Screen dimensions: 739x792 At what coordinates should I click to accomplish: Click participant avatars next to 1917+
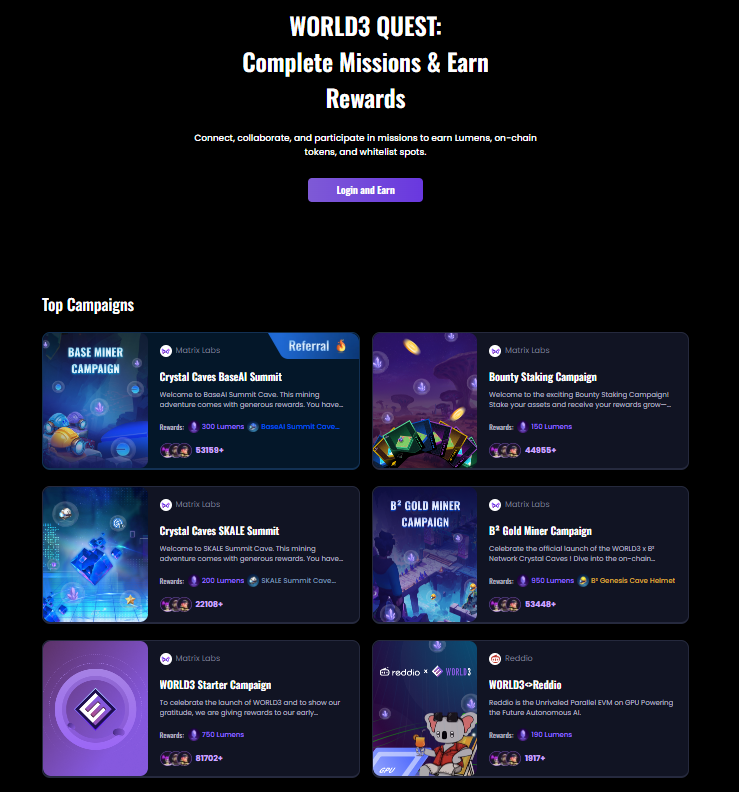point(505,758)
